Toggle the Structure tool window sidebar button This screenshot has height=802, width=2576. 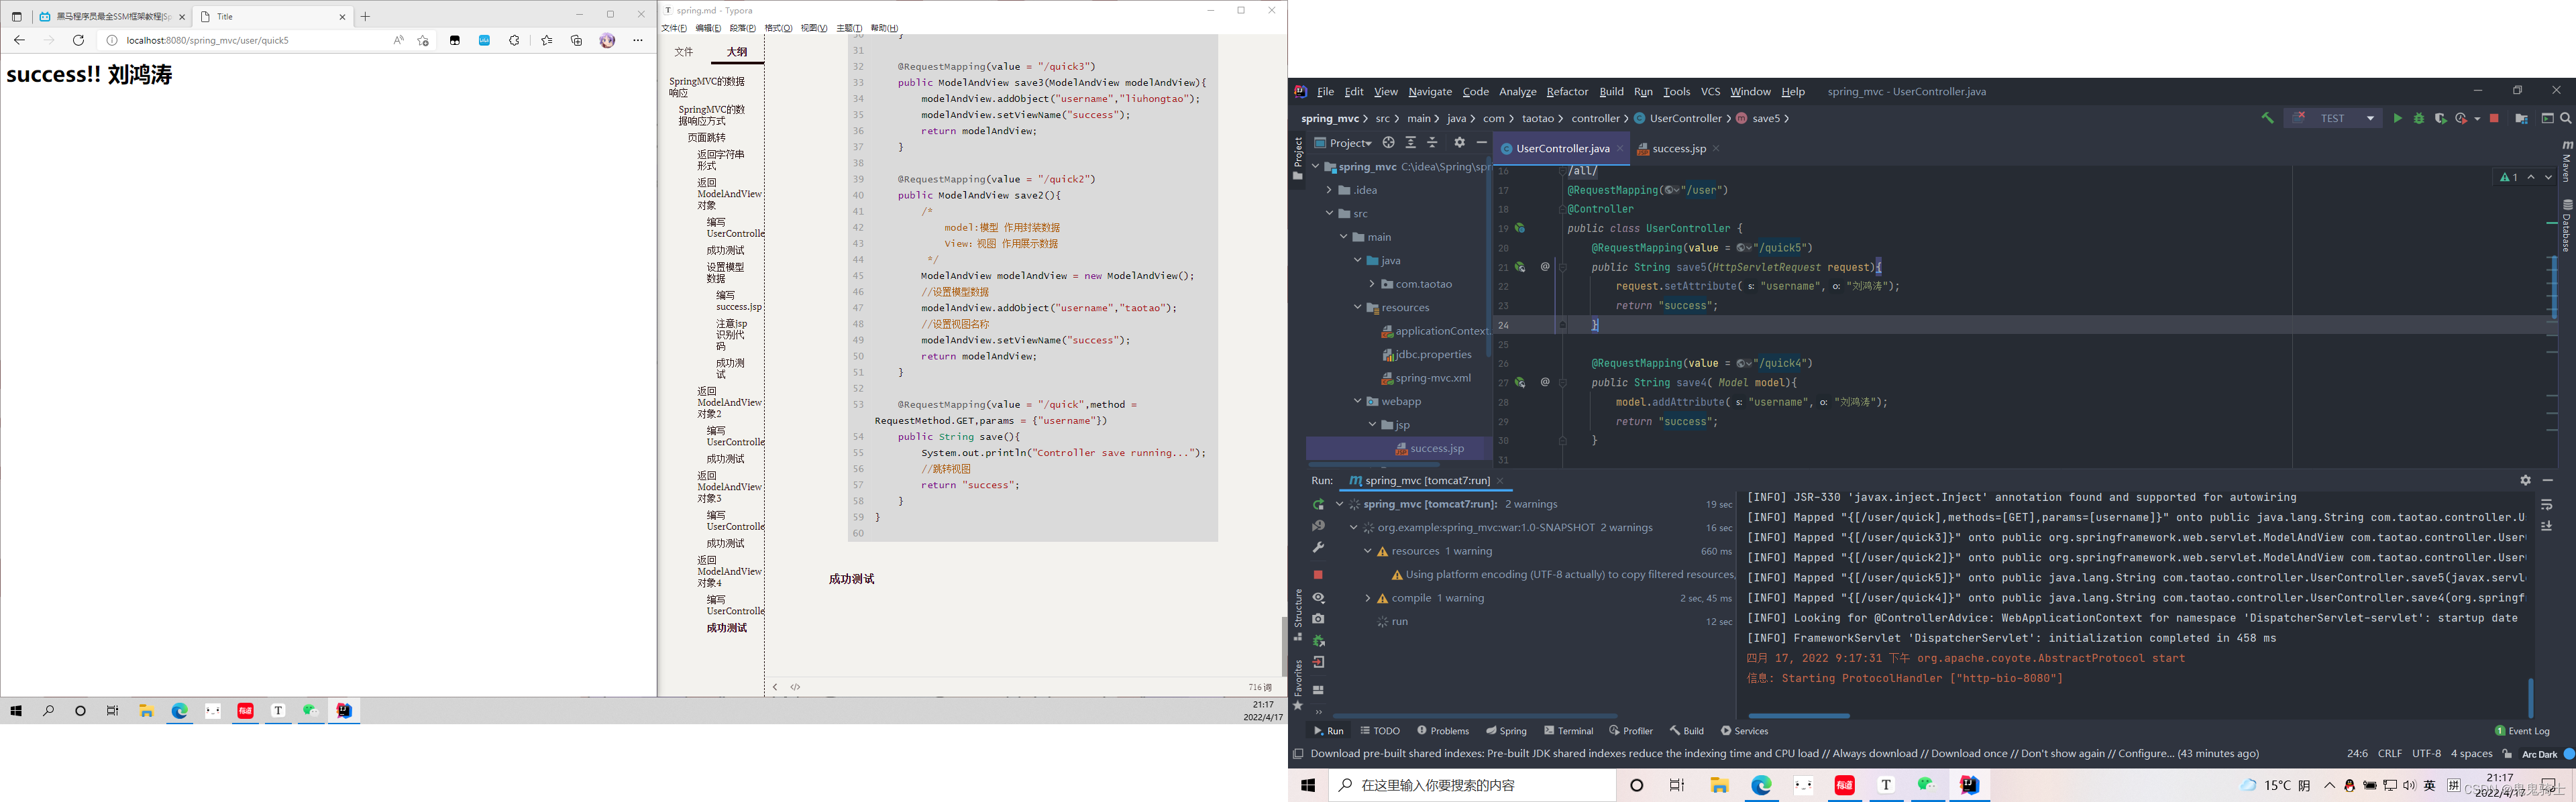[1298, 613]
